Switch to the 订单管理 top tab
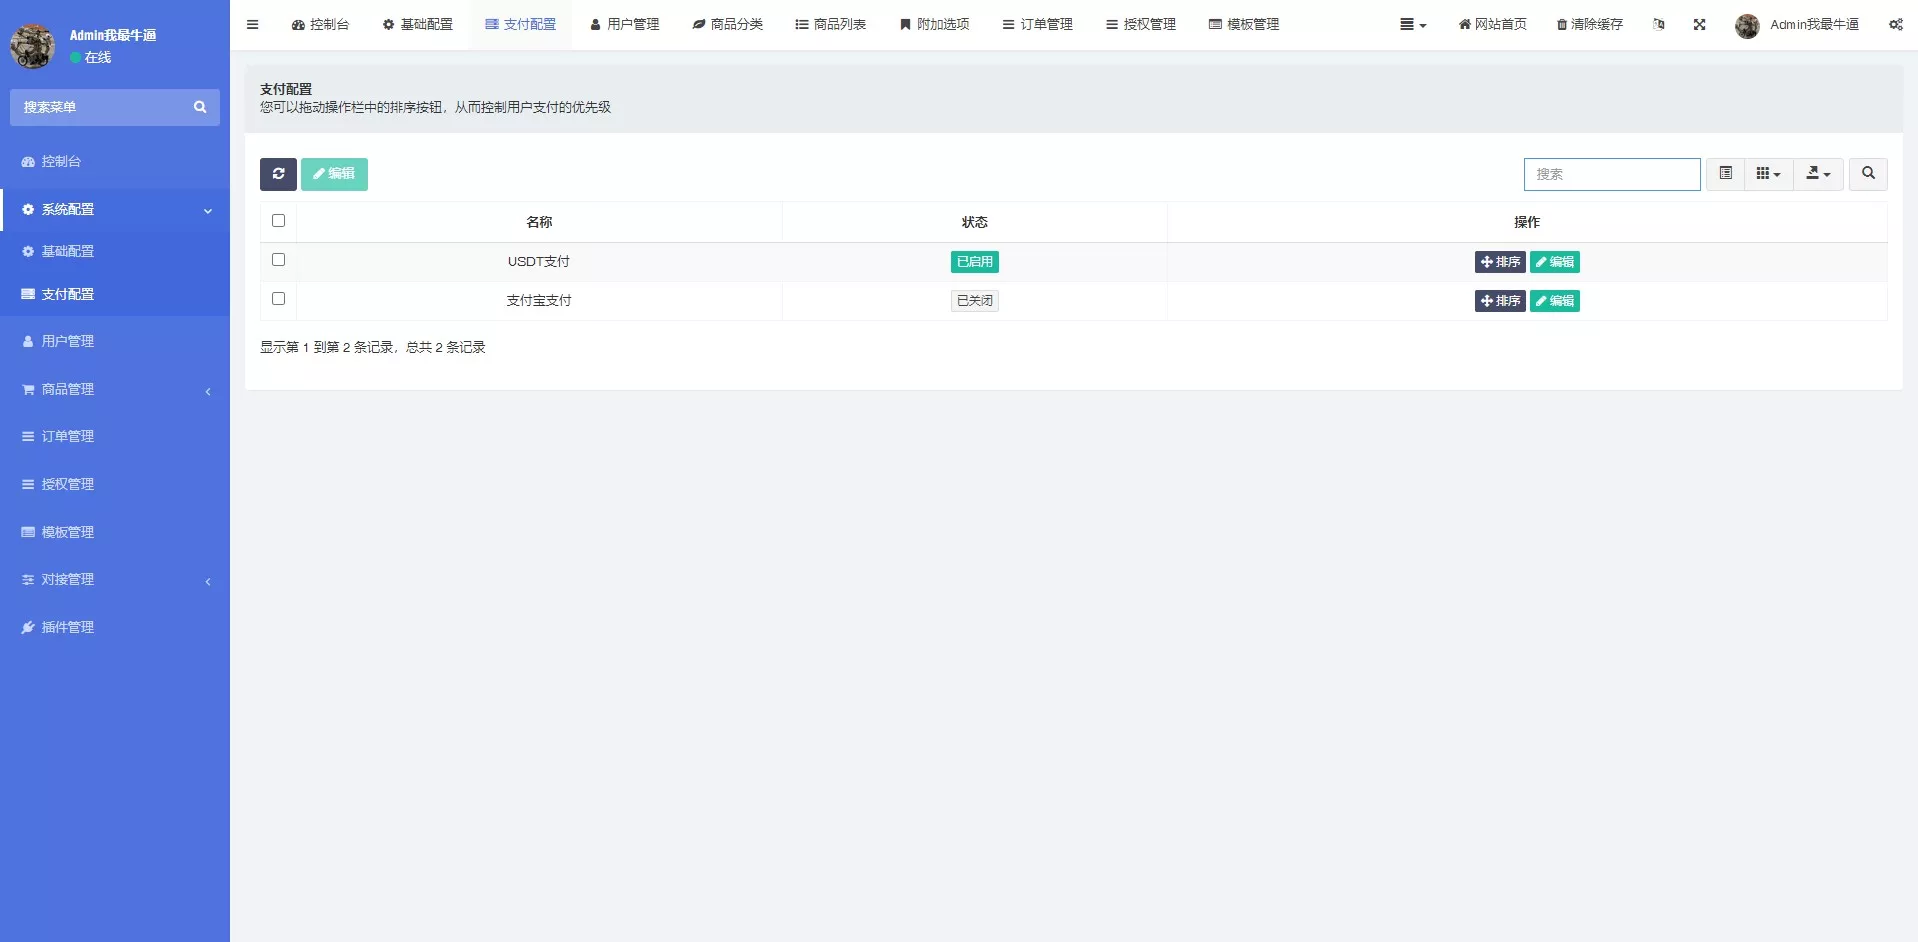Viewport: 1918px width, 942px height. [1037, 24]
